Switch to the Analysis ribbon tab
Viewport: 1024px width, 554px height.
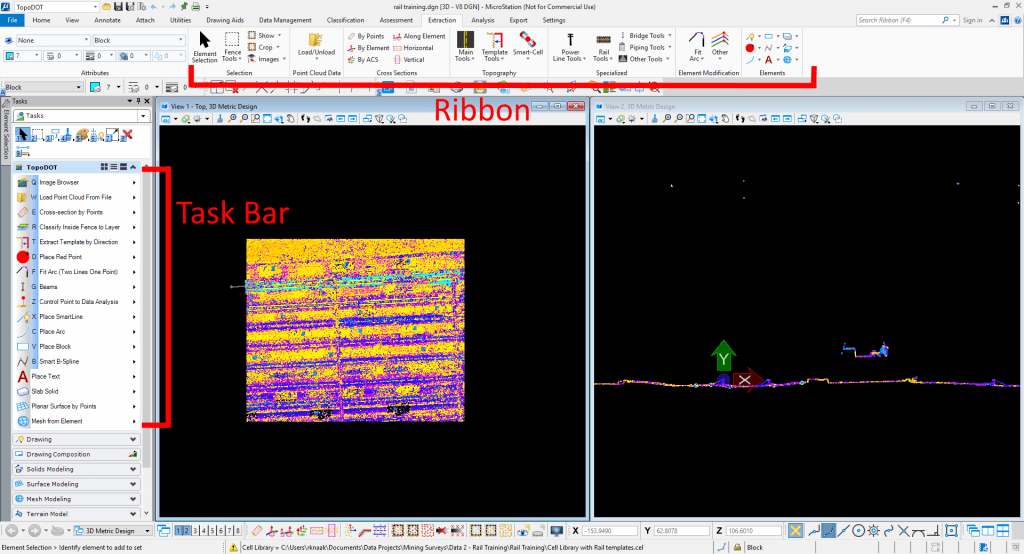(482, 20)
